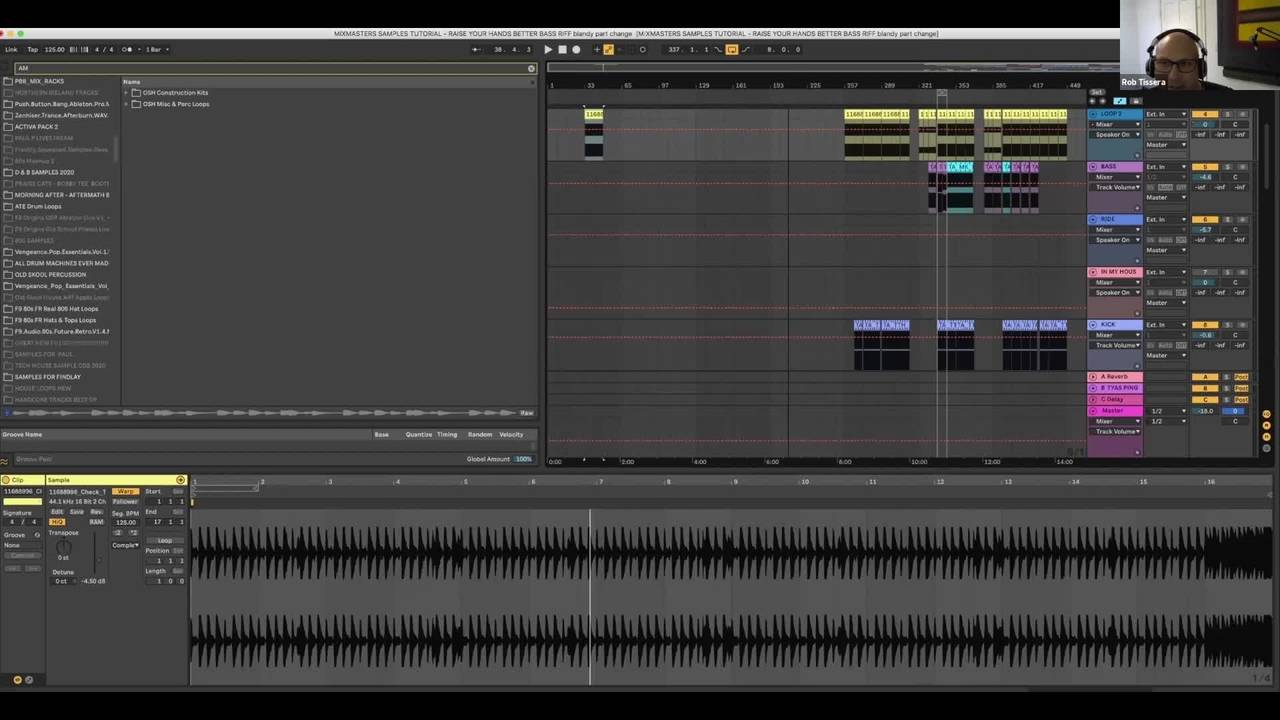Image resolution: width=1280 pixels, height=720 pixels.
Task: Click the Raw button in preview
Action: (x=526, y=413)
